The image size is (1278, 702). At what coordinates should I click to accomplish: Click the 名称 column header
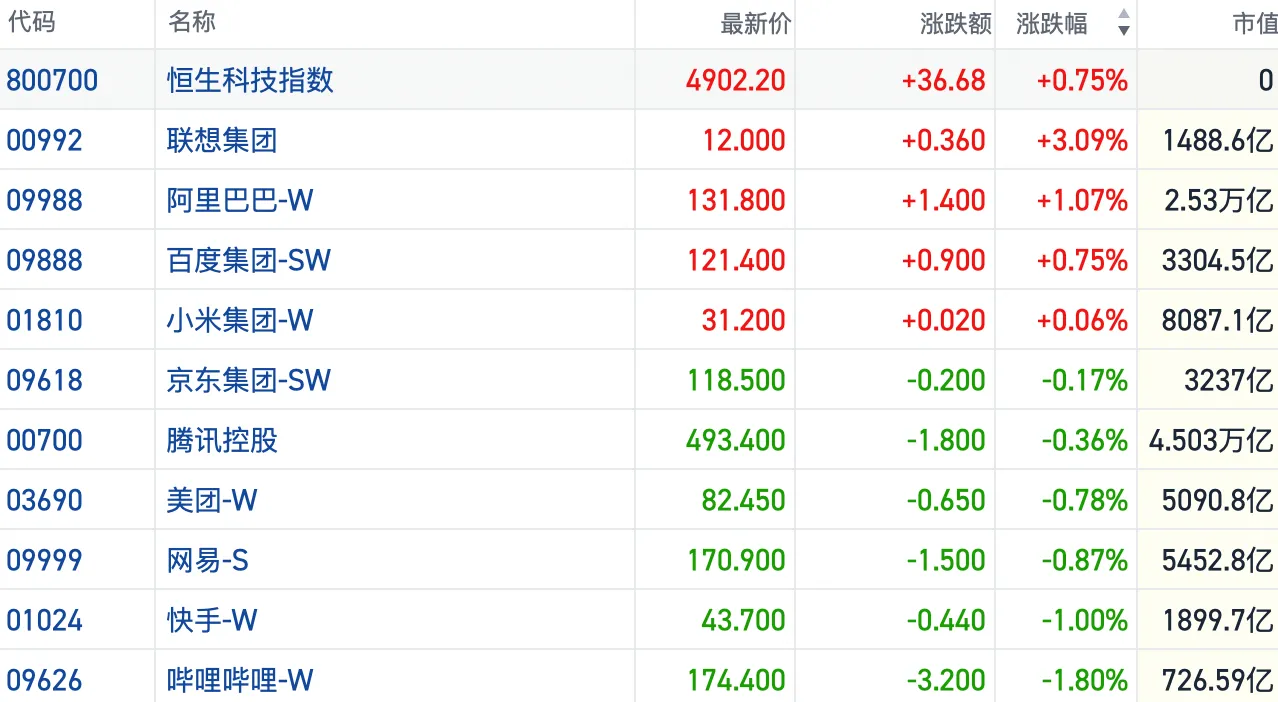(x=192, y=22)
